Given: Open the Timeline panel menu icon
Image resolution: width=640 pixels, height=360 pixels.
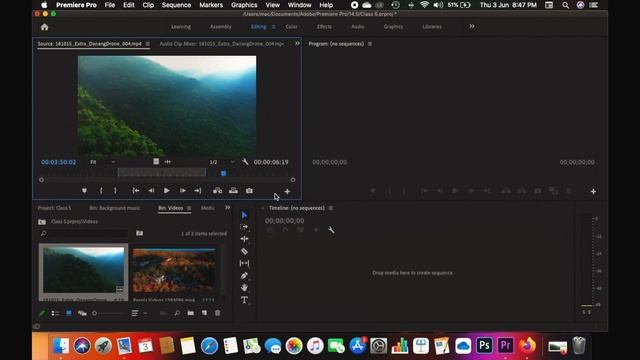Looking at the screenshot, I should pyautogui.click(x=331, y=208).
